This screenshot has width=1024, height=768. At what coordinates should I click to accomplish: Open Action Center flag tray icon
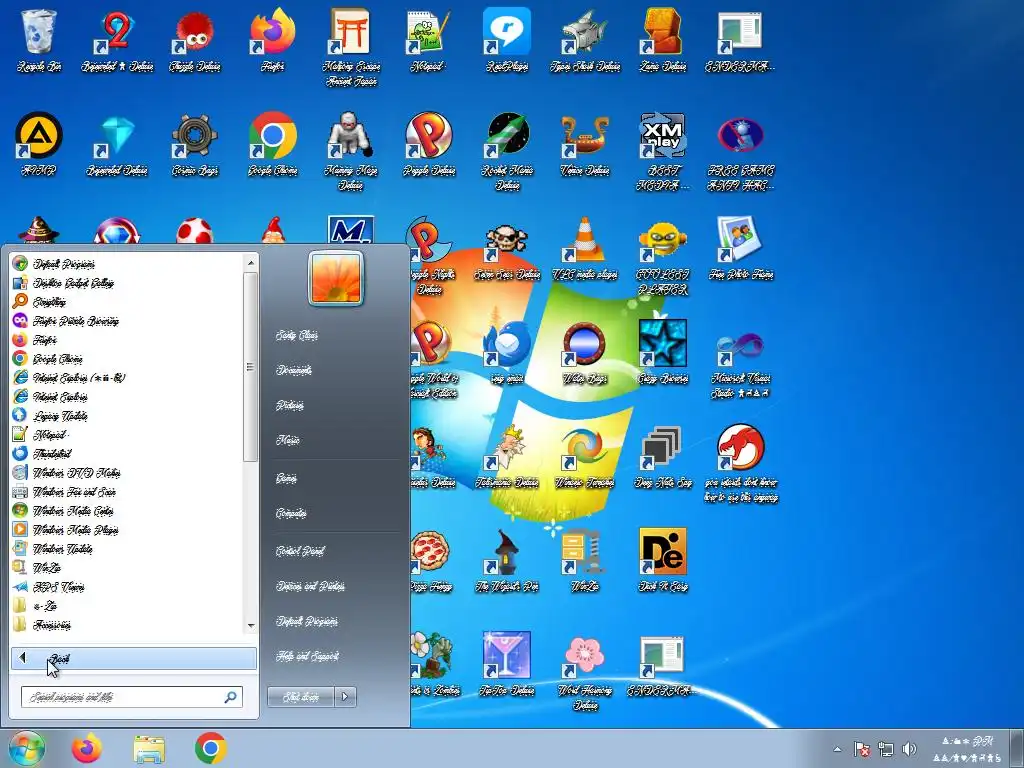(862, 748)
